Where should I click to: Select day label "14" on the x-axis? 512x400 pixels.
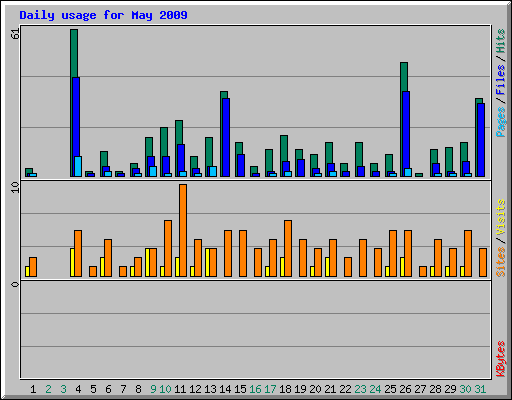click(225, 389)
